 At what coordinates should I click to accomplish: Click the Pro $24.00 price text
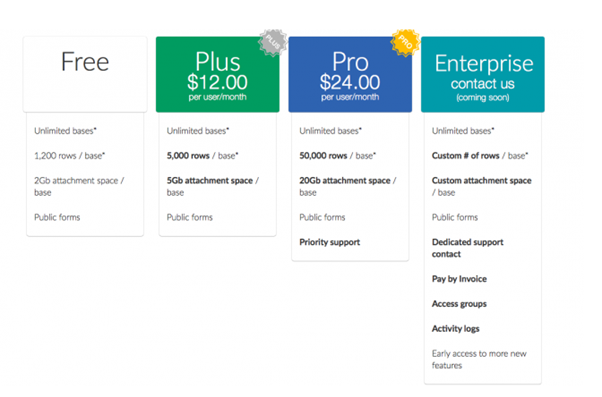pos(350,82)
